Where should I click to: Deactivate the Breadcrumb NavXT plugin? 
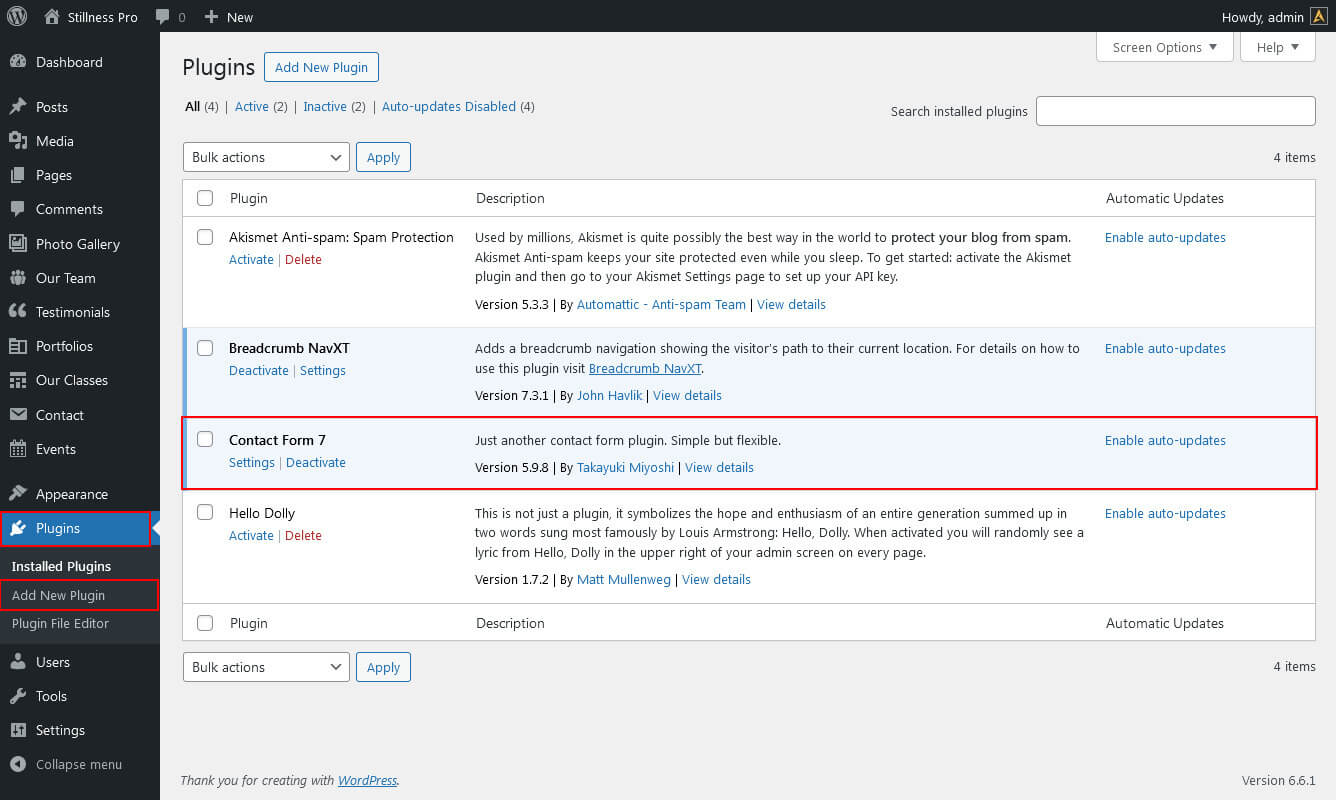click(259, 370)
